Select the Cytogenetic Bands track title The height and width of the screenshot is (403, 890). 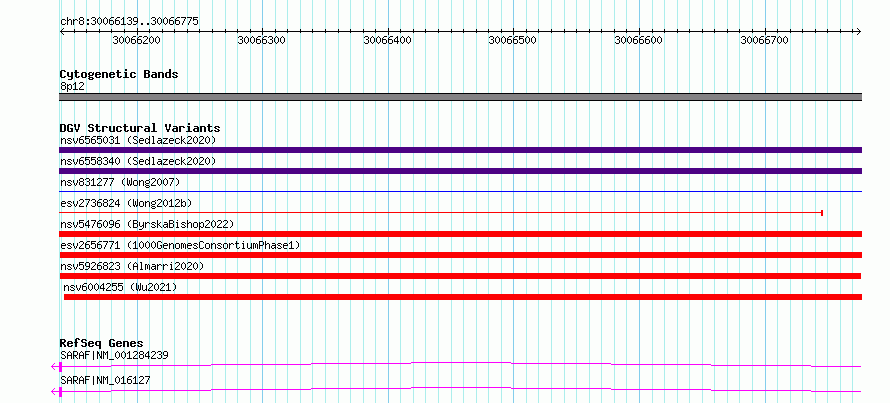pos(119,74)
